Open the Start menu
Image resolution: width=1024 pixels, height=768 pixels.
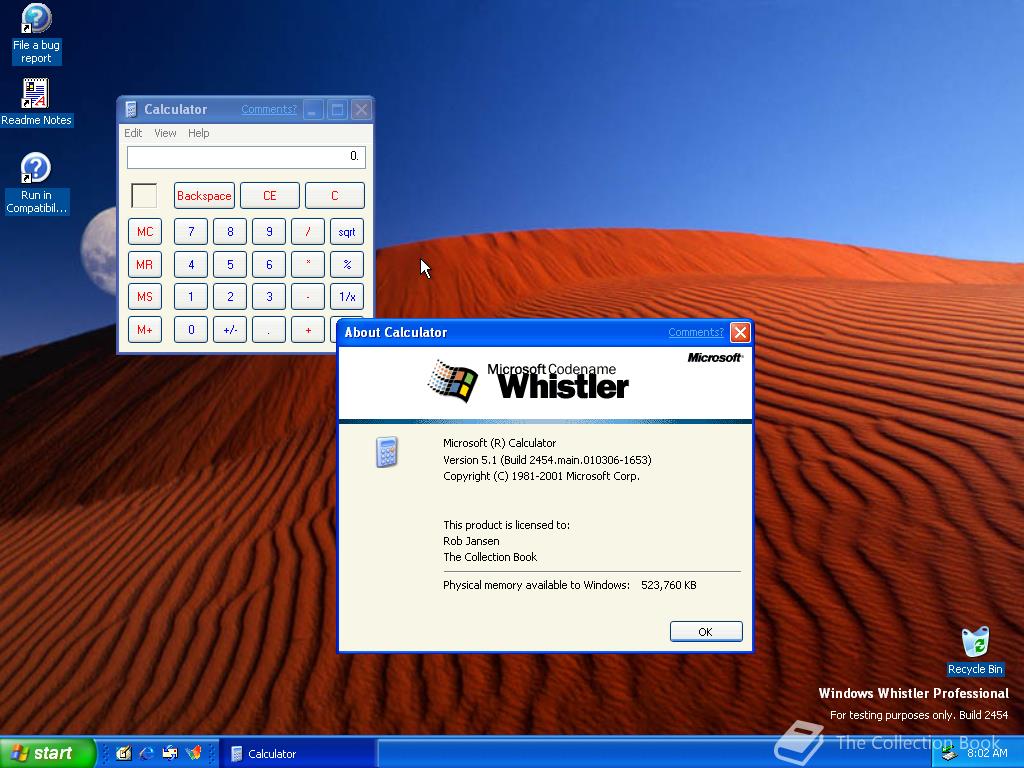tap(48, 753)
